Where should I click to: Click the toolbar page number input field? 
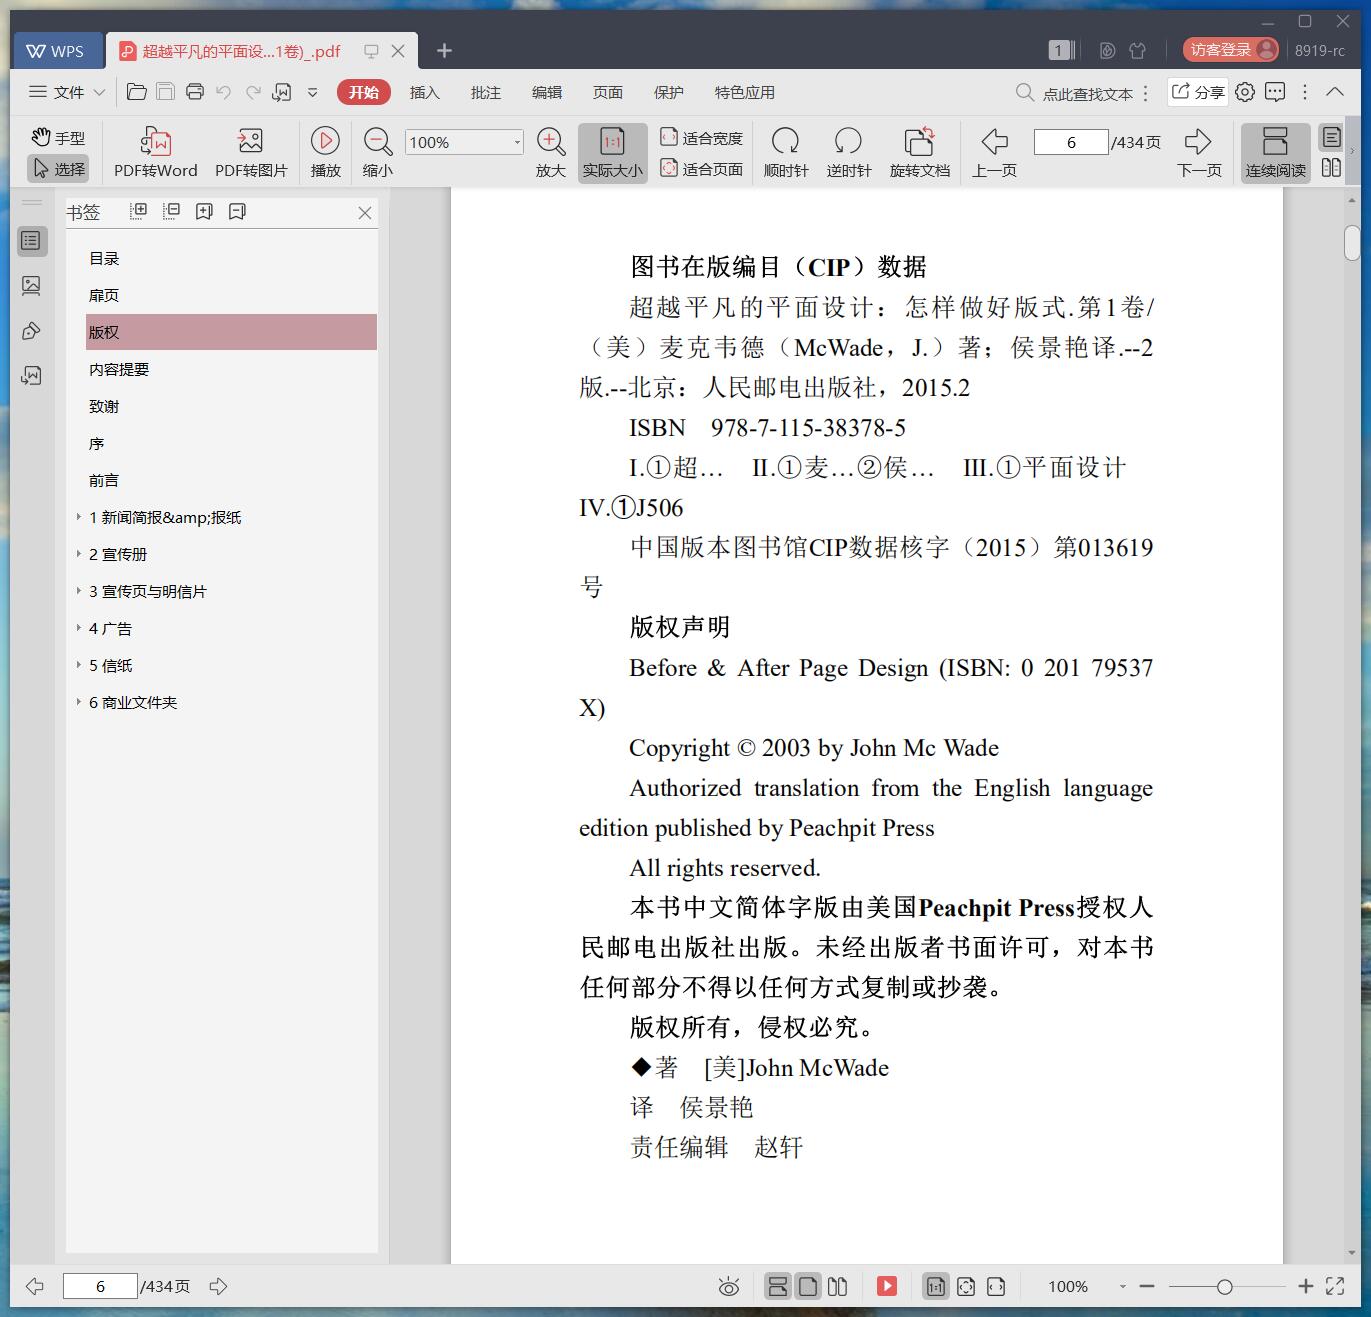point(1071,142)
